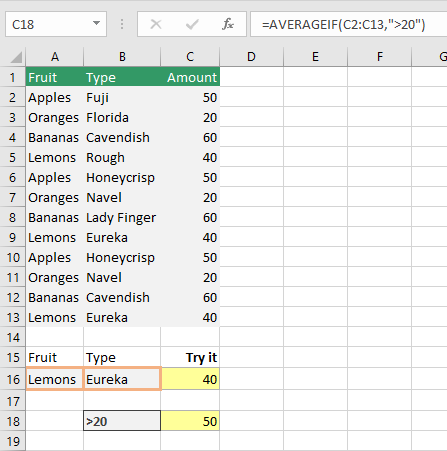Select the Fuji cell in column B
This screenshot has width=447, height=451.
click(x=122, y=97)
